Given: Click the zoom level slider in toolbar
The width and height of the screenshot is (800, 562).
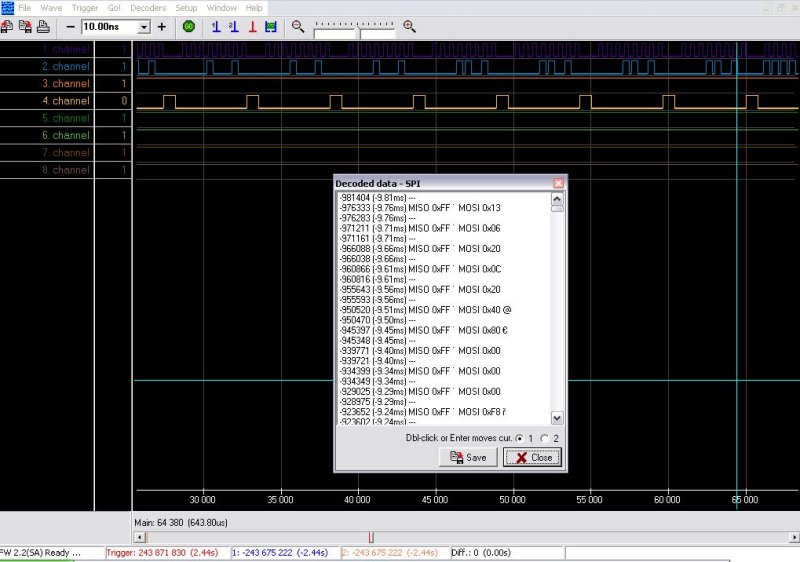Looking at the screenshot, I should [x=358, y=30].
